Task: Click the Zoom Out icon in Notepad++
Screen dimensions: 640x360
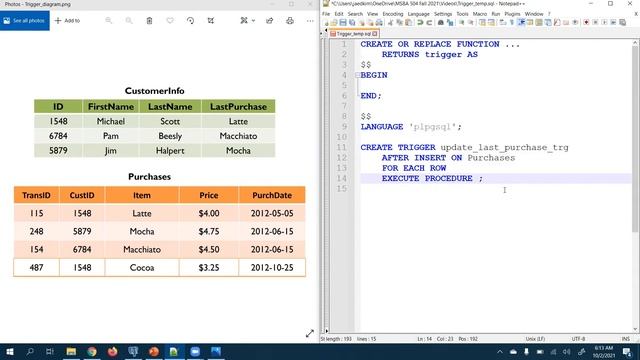Action: [x=471, y=22]
